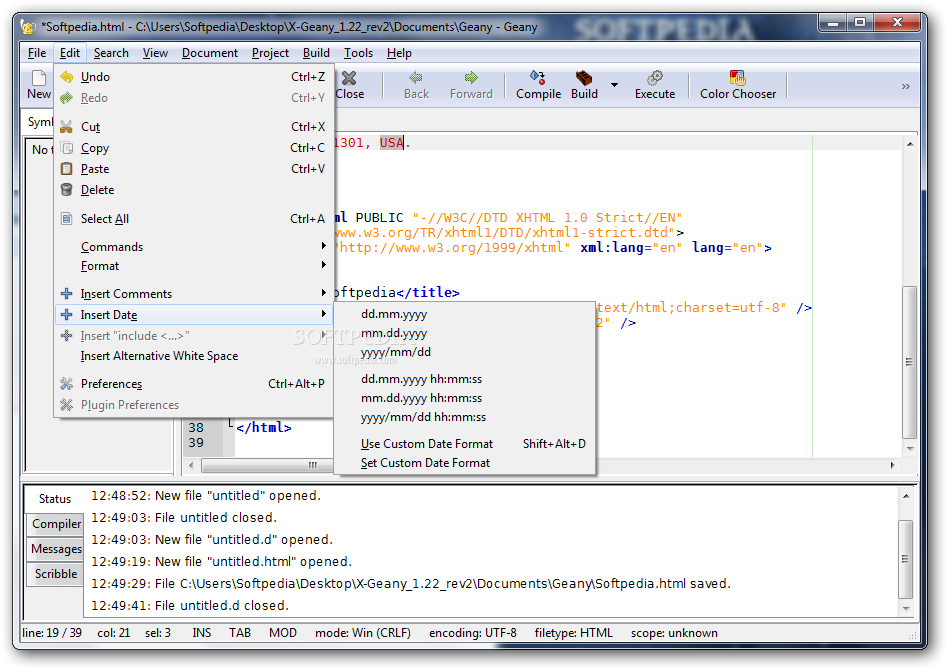Select Insert Alternative White Space
948x670 pixels.
(x=195, y=356)
